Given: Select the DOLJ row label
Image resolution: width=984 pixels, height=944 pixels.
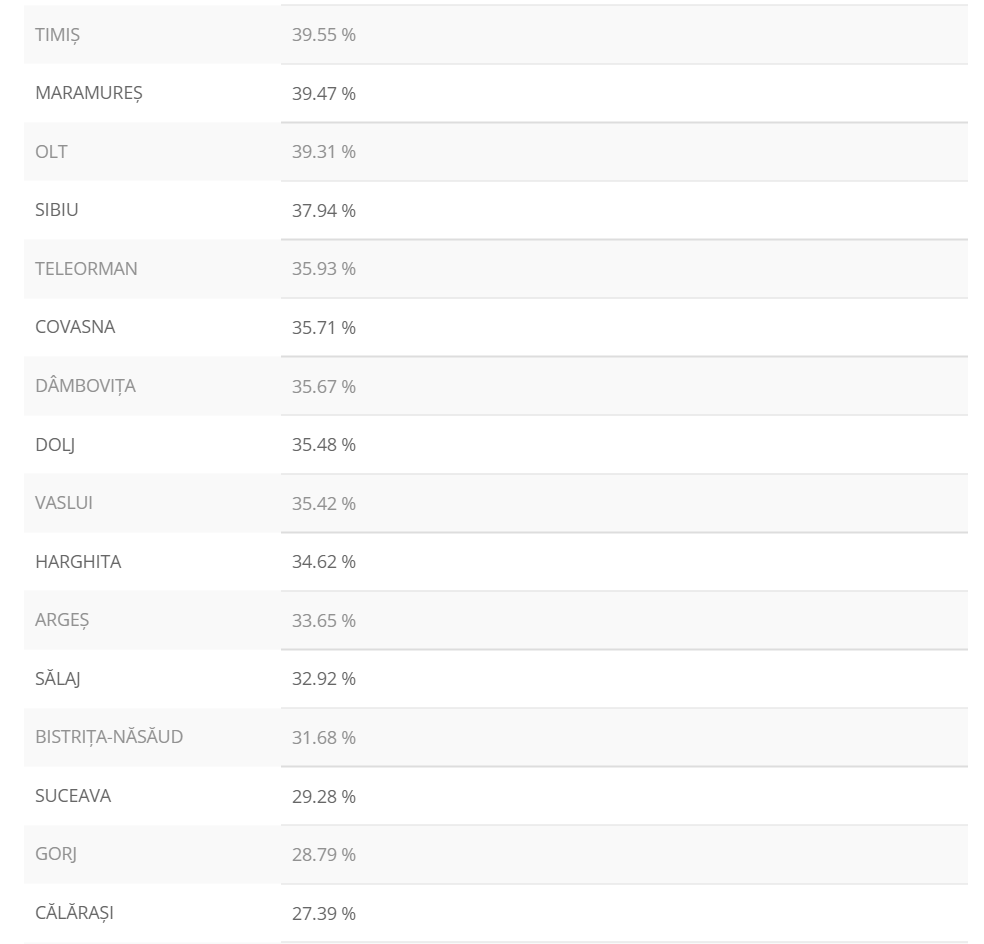Looking at the screenshot, I should tap(55, 445).
